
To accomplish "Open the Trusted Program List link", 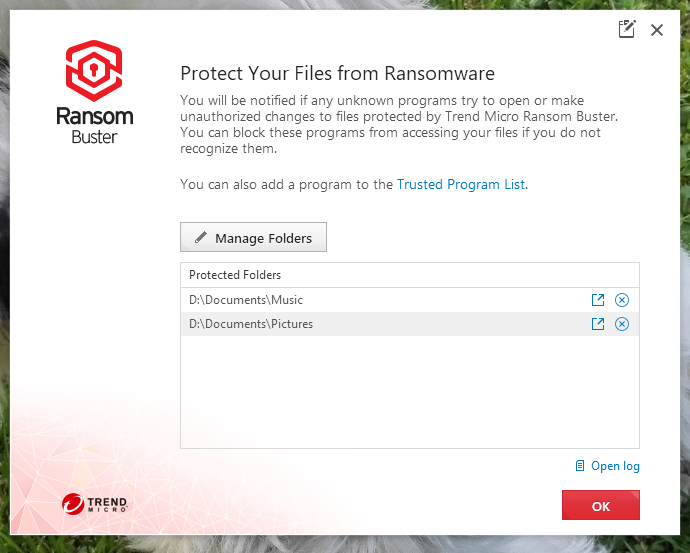I will click(460, 184).
